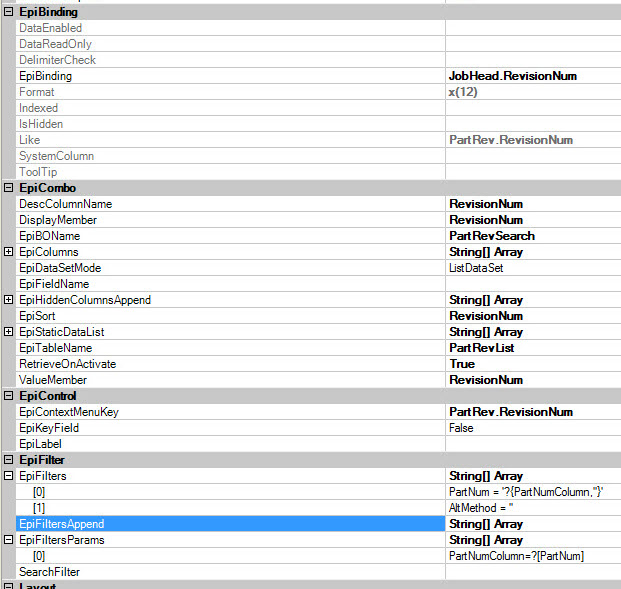The width and height of the screenshot is (621, 589).
Task: Select the RetrieveOnActivate property
Action: point(230,364)
